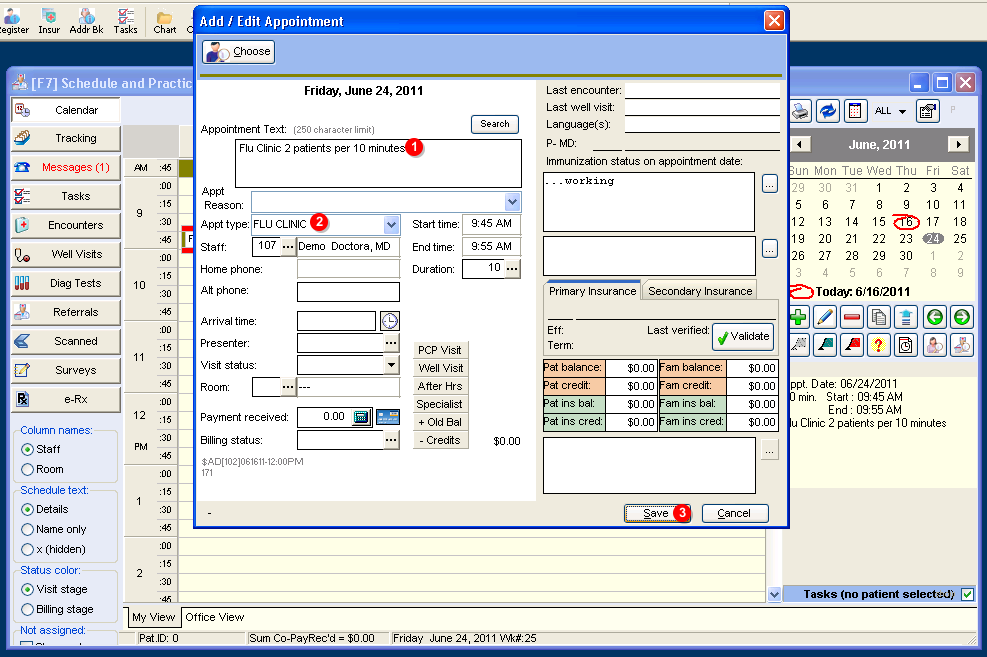This screenshot has height=657, width=987.
Task: Click the red flag icon
Action: coord(852,345)
